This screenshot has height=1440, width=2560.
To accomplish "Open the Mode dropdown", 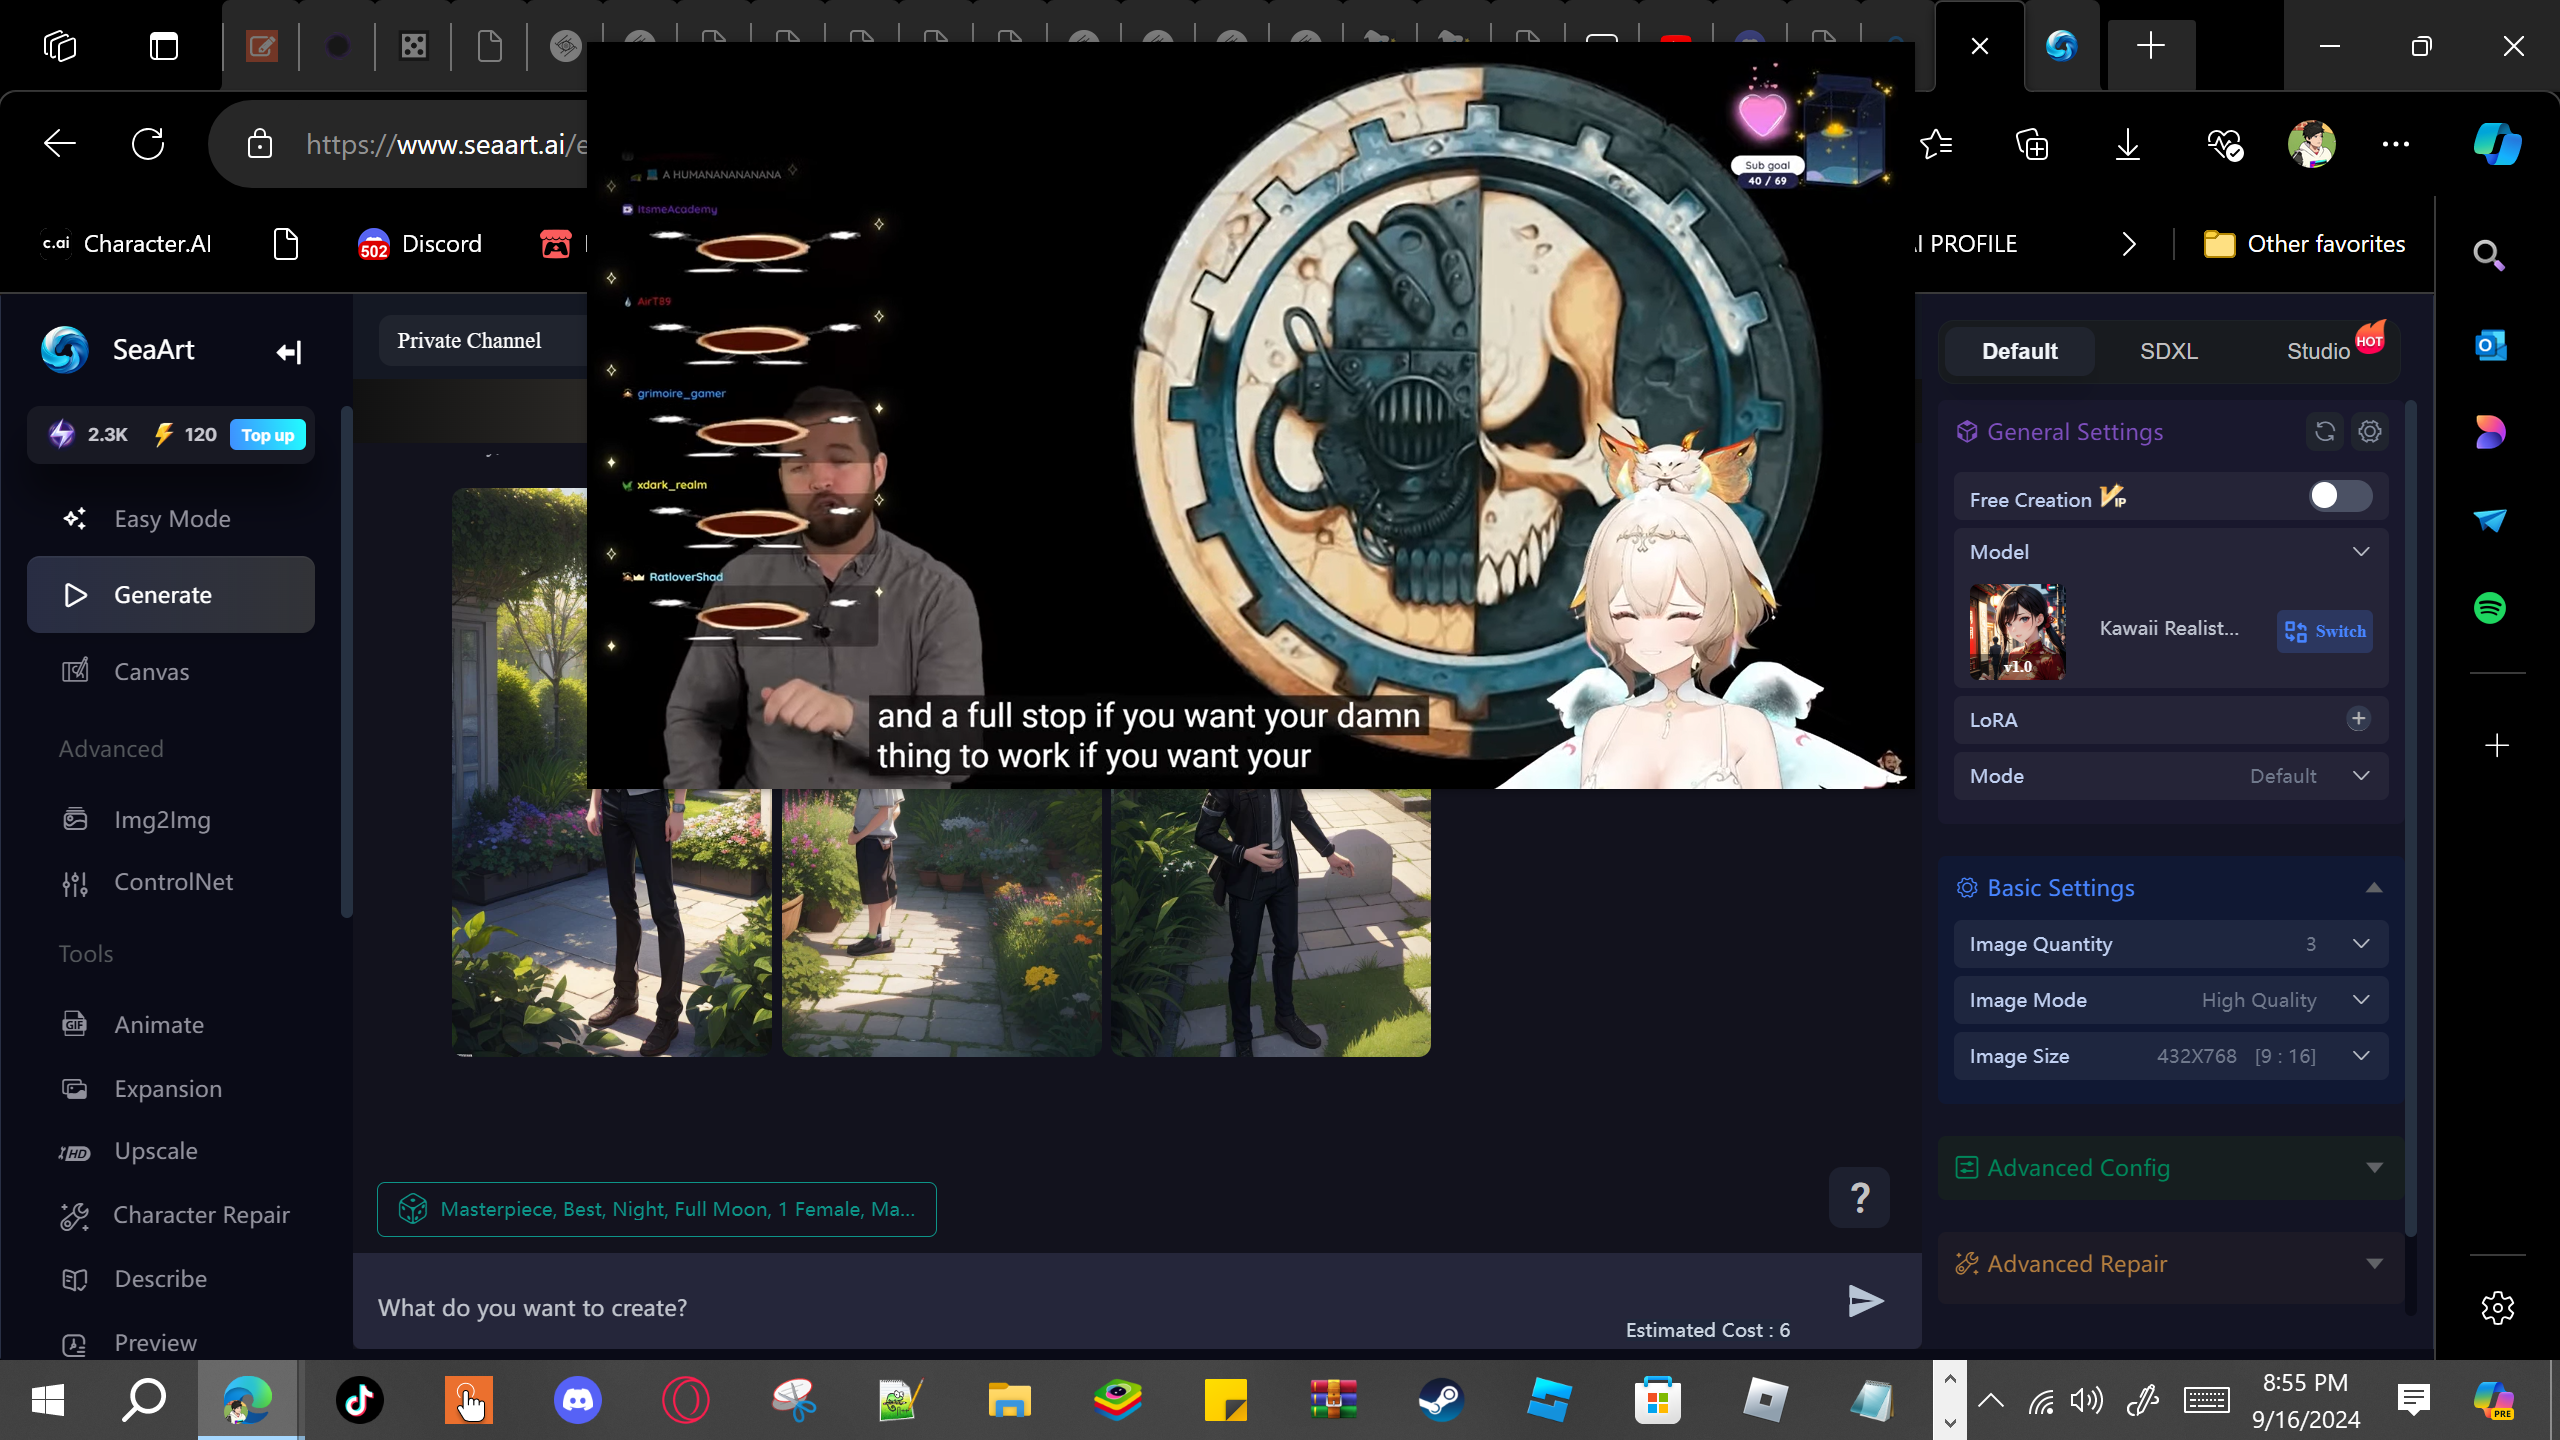I will coord(2171,776).
